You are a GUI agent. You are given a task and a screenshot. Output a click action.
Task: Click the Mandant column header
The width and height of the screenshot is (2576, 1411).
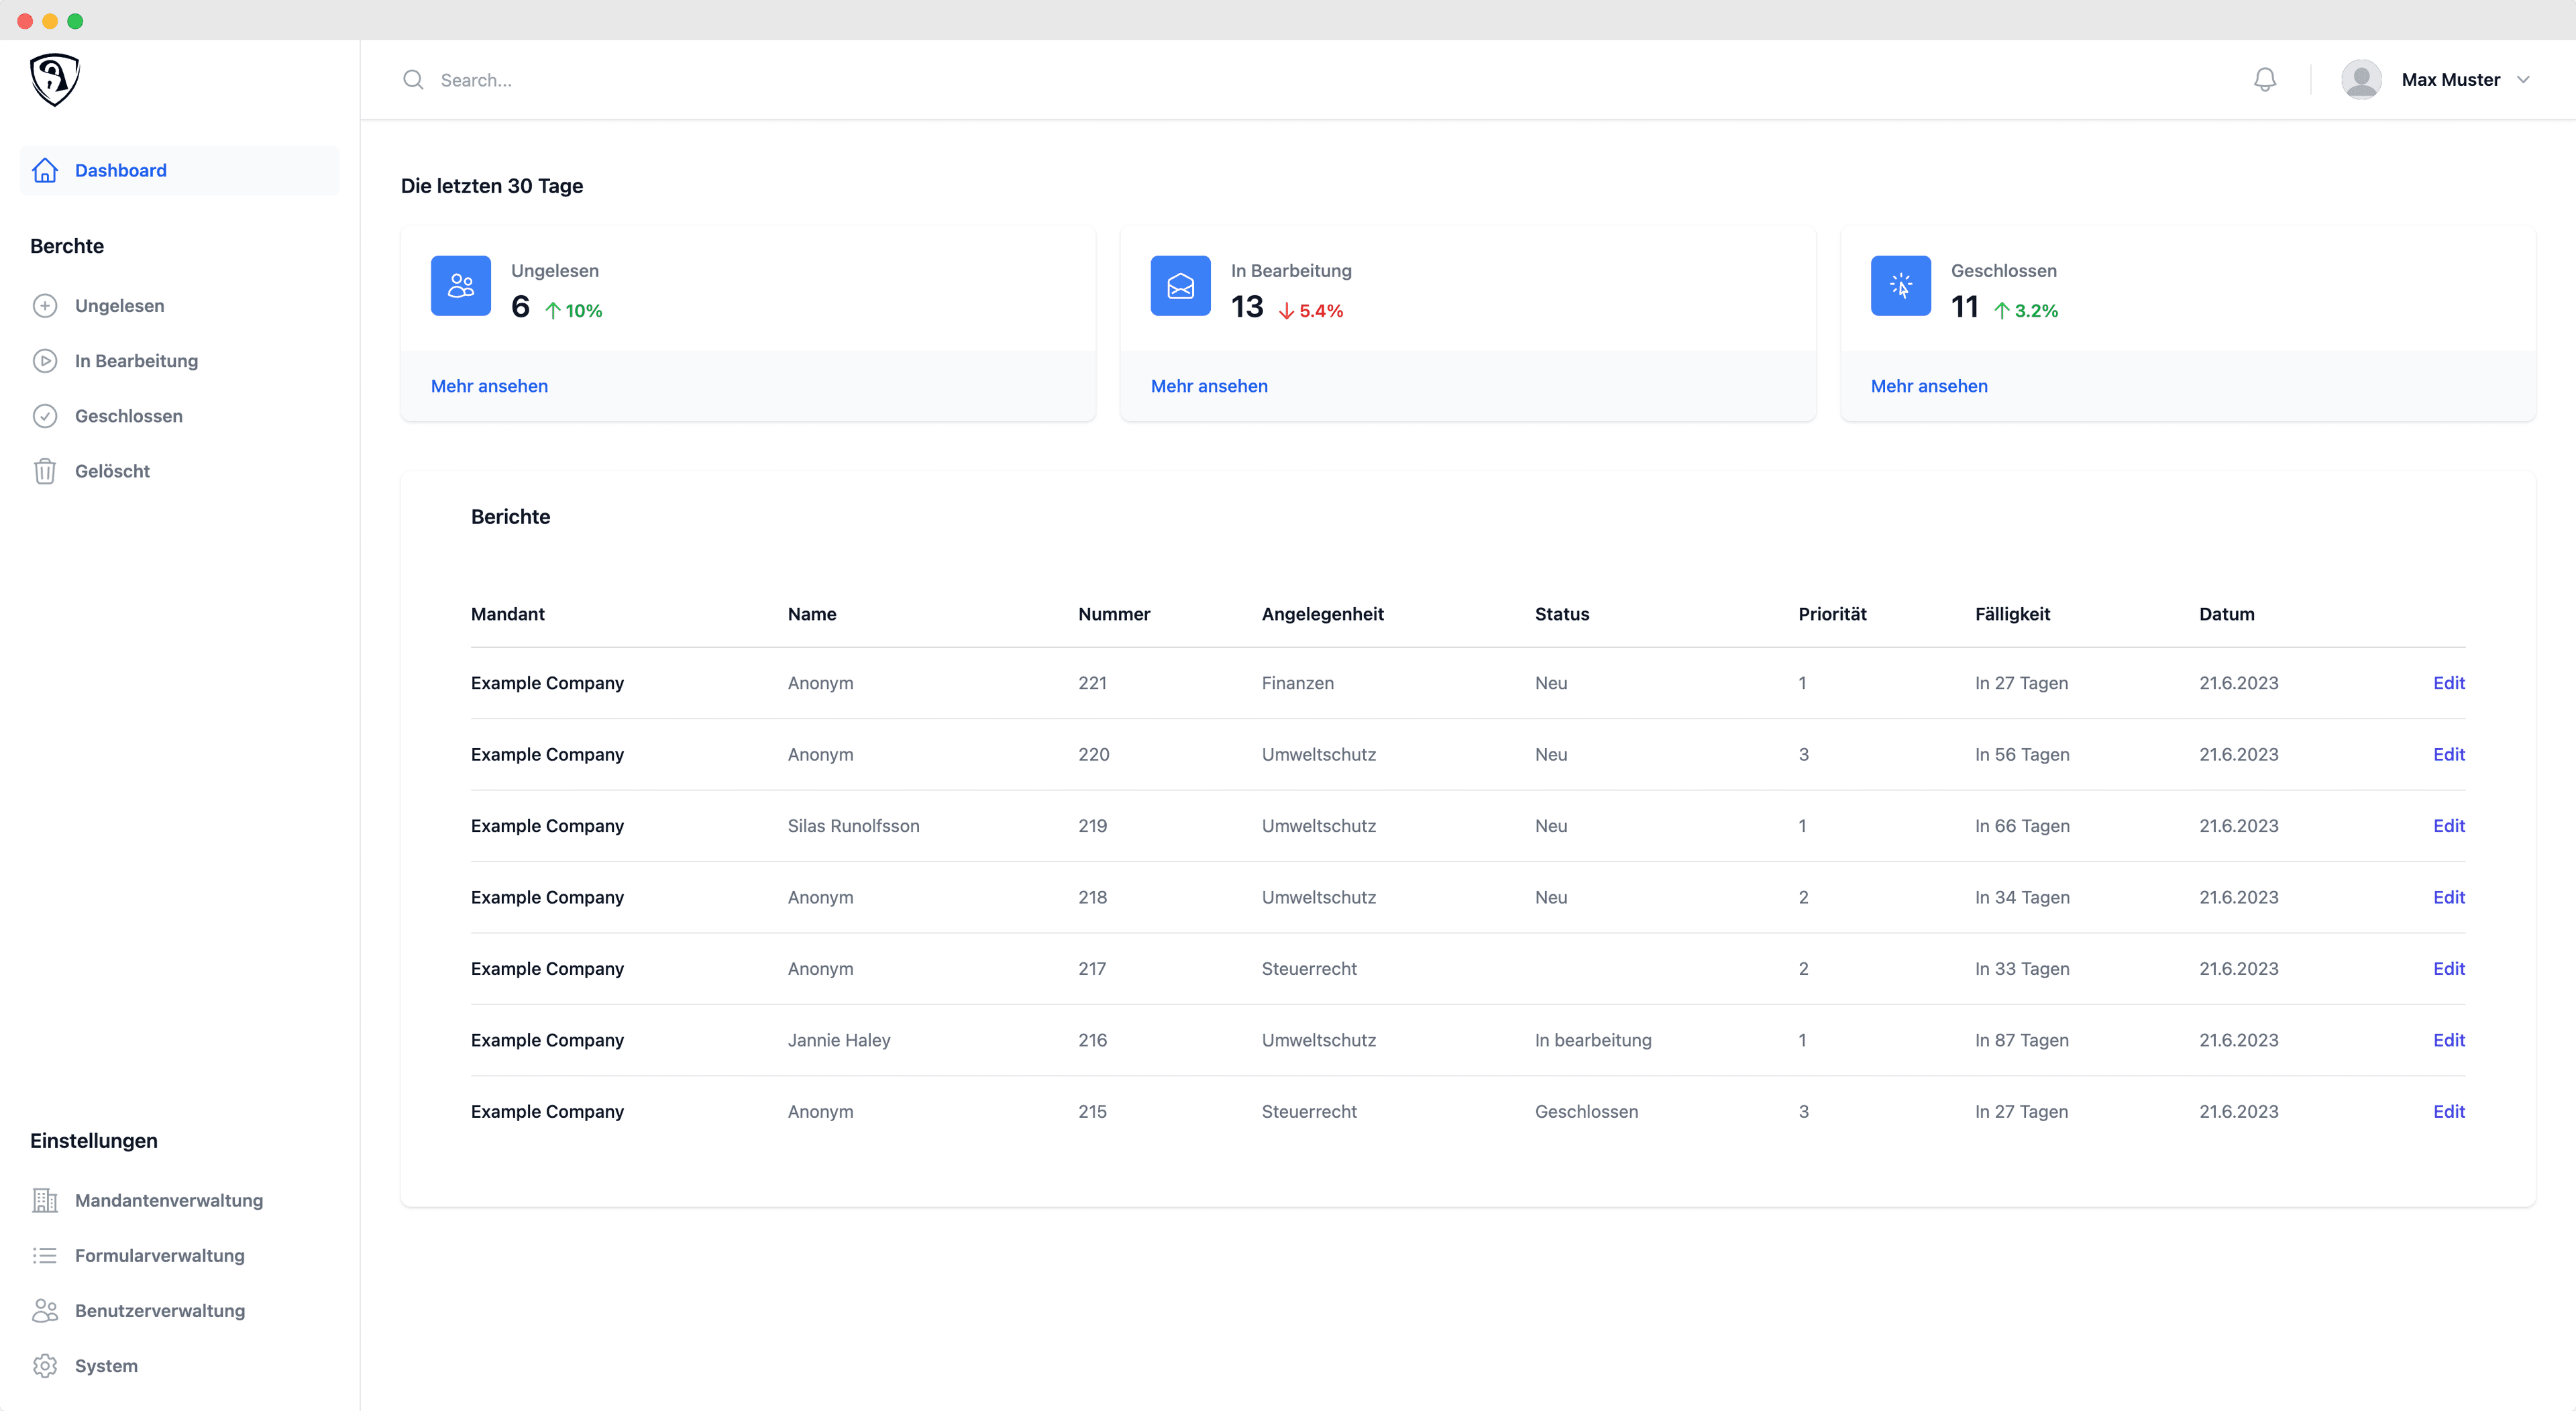507,614
